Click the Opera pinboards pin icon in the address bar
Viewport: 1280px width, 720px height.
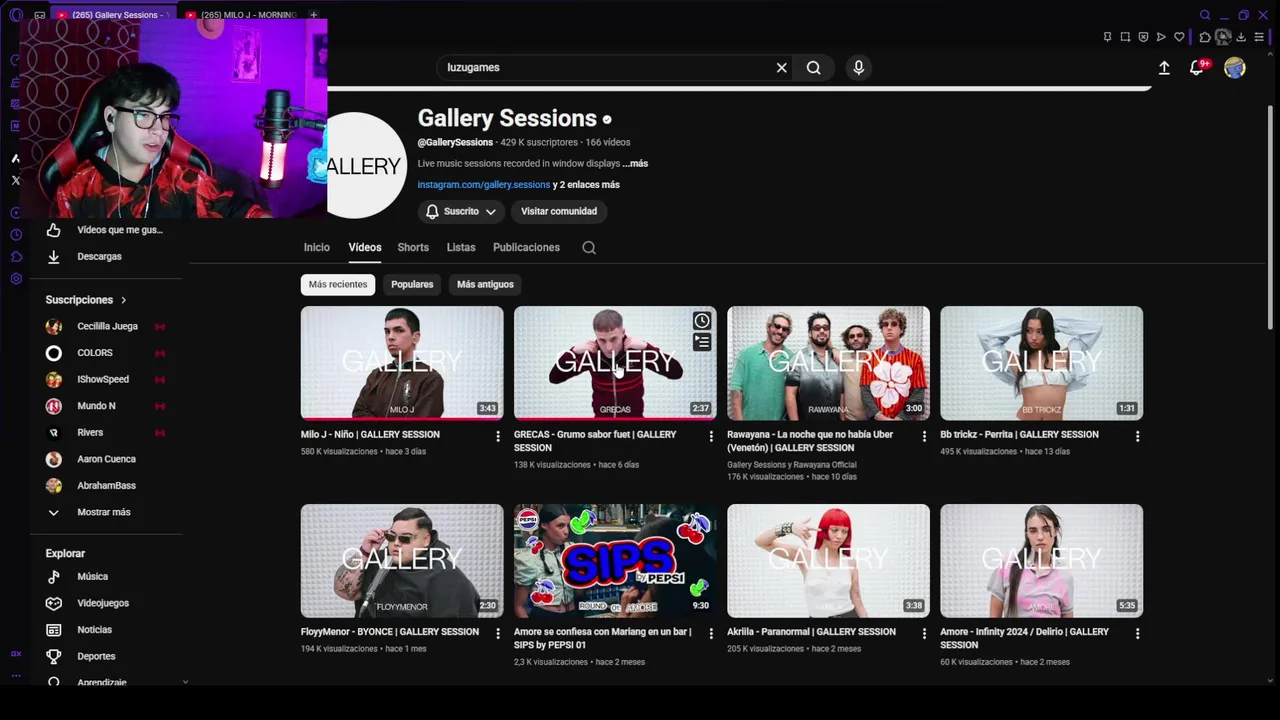(x=1107, y=37)
